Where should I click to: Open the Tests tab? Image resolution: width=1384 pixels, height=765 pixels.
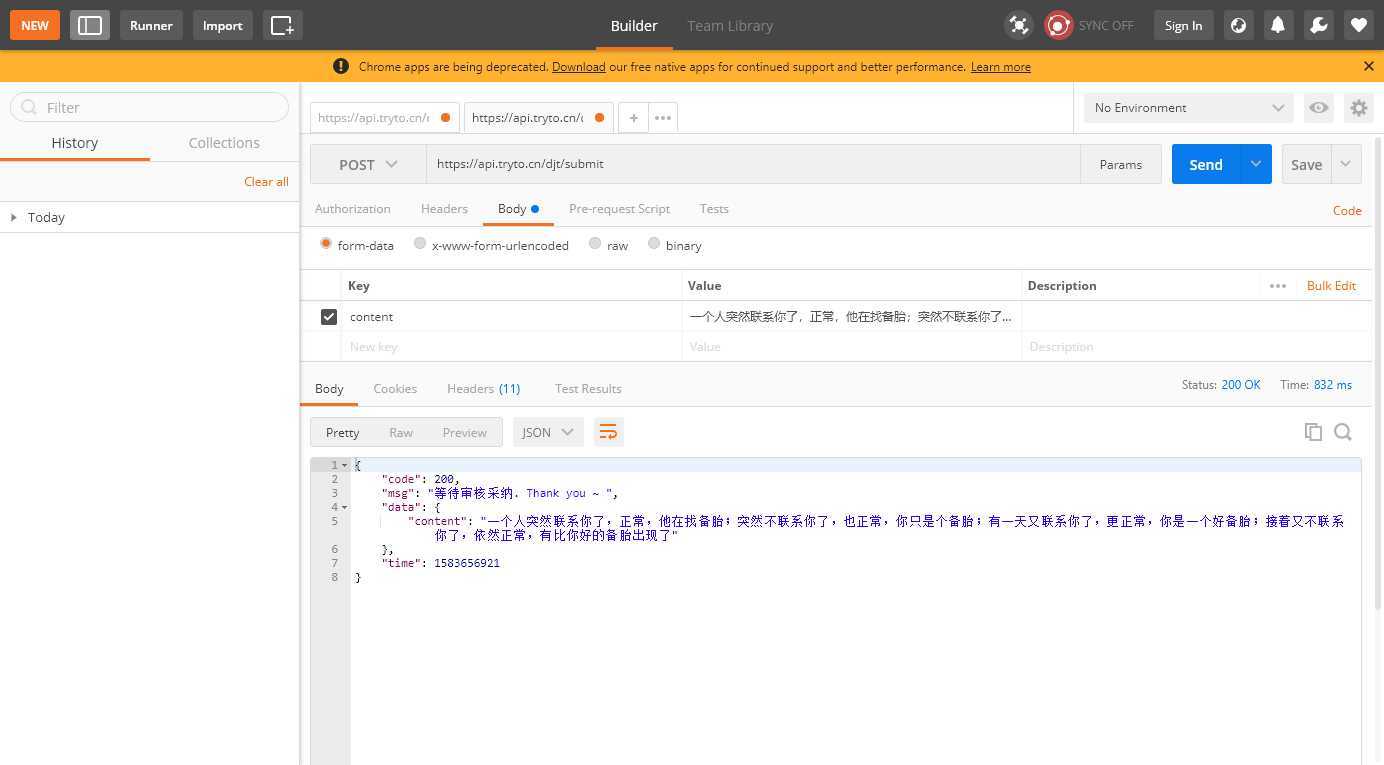pyautogui.click(x=714, y=208)
